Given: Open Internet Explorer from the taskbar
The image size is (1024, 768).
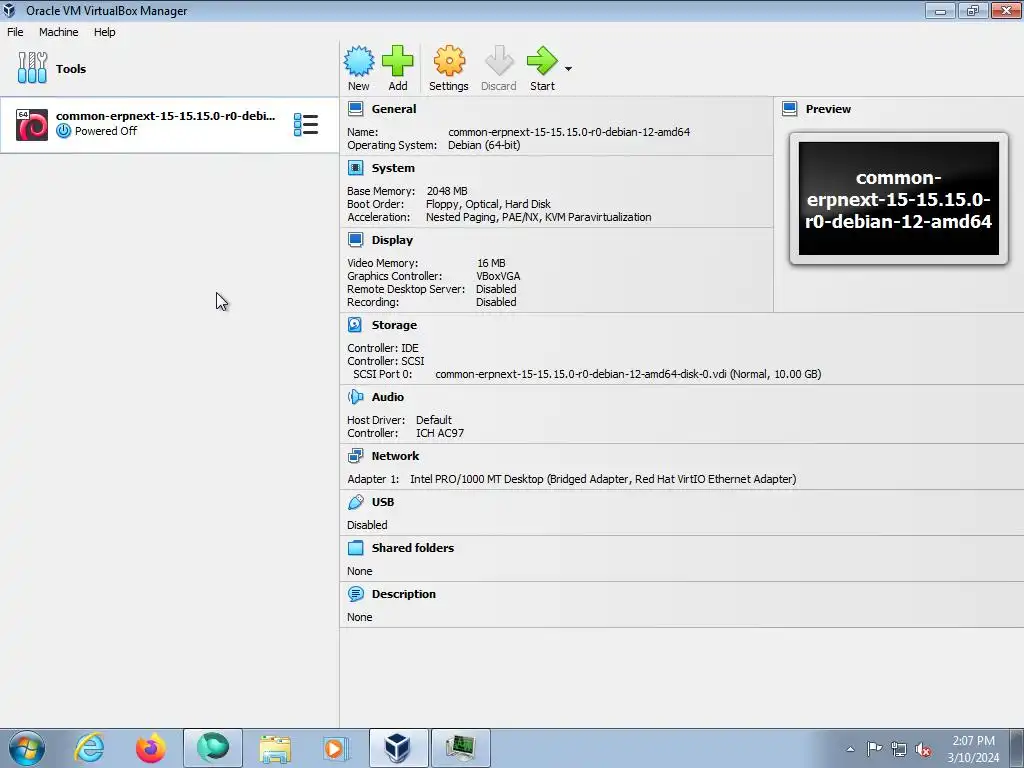Looking at the screenshot, I should tap(89, 748).
